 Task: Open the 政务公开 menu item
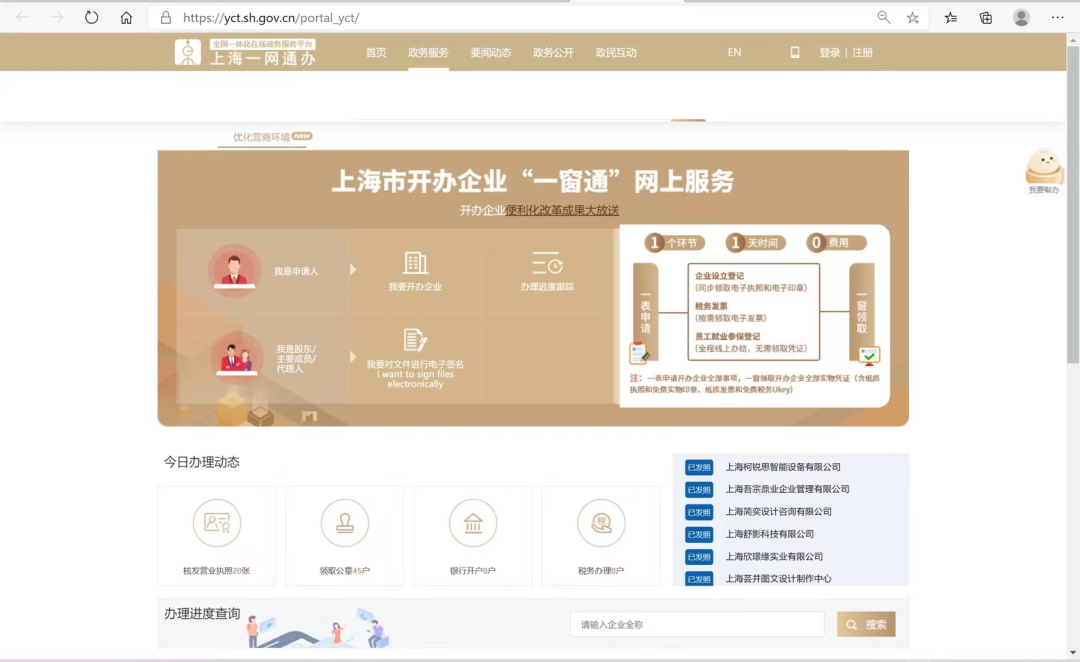tap(553, 53)
